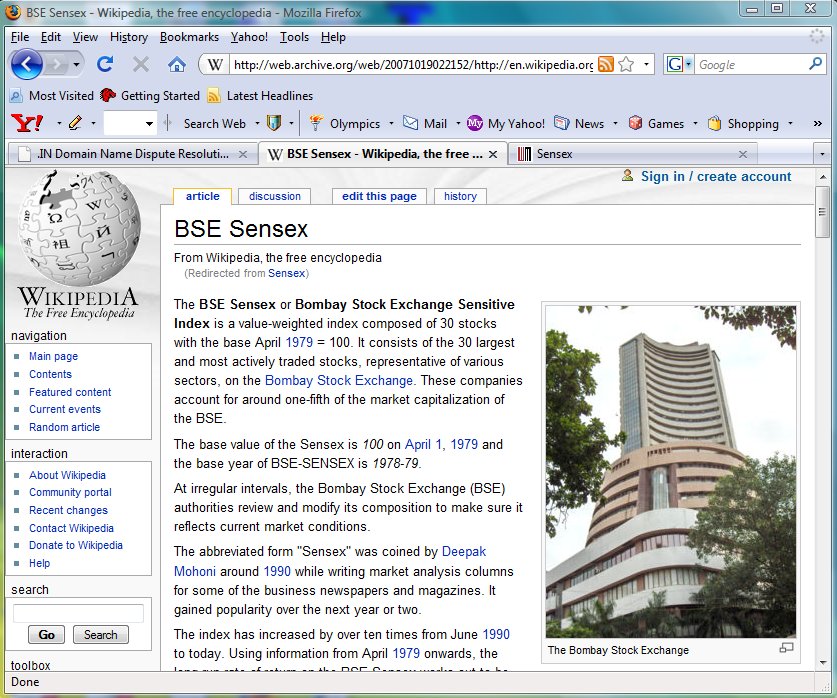
Task: Click the Yahoo toolbar pencil icon
Action: [75, 123]
